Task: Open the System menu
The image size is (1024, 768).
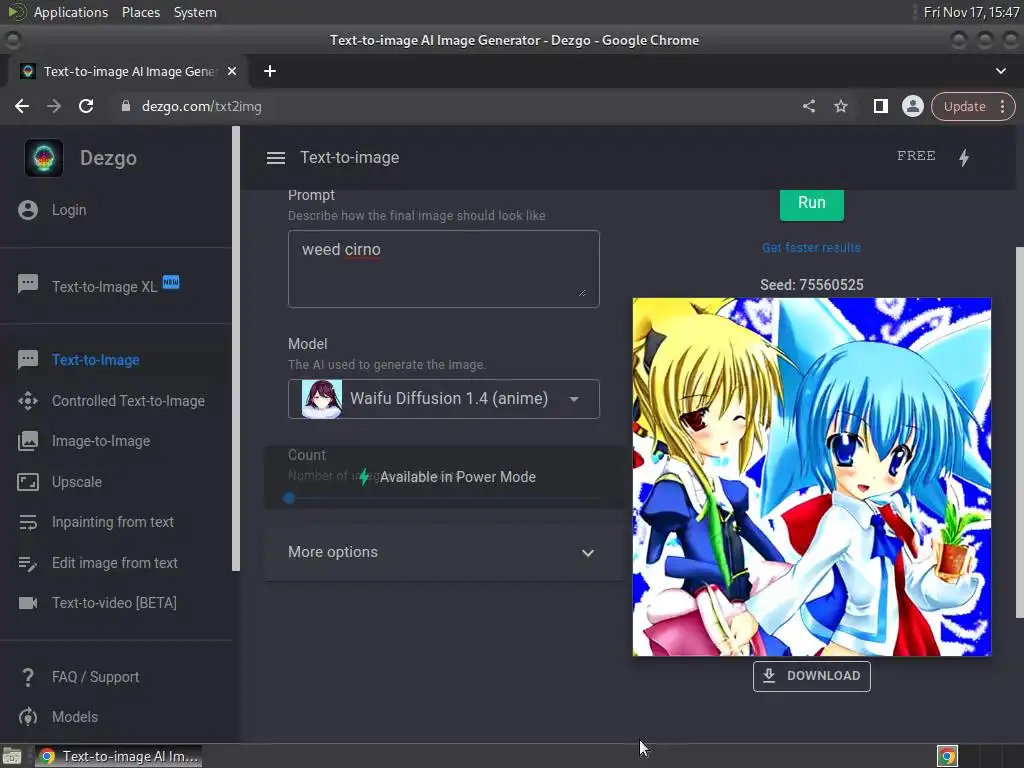Action: [195, 12]
